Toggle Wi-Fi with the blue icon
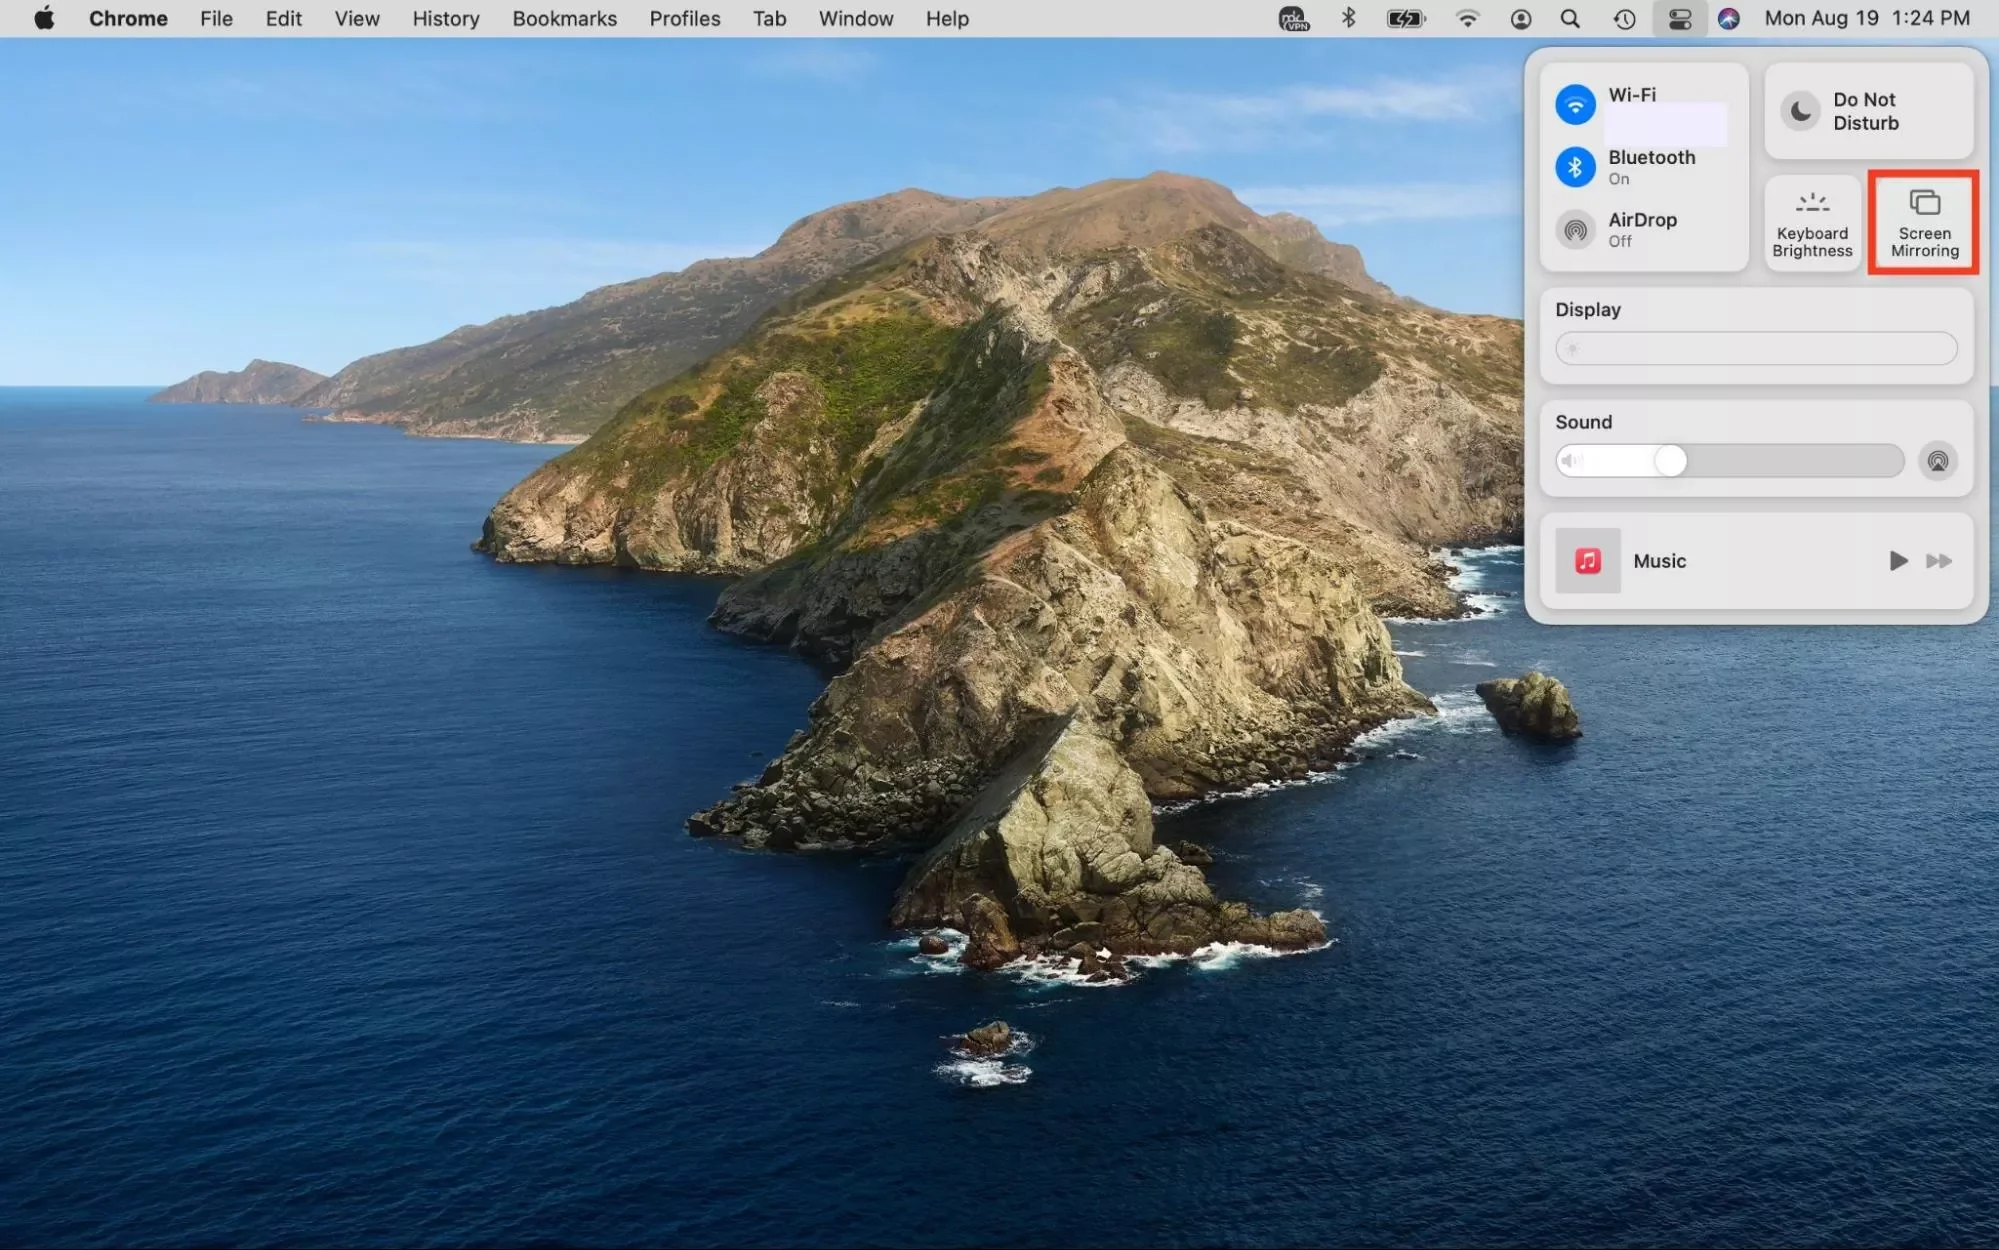 [x=1574, y=105]
